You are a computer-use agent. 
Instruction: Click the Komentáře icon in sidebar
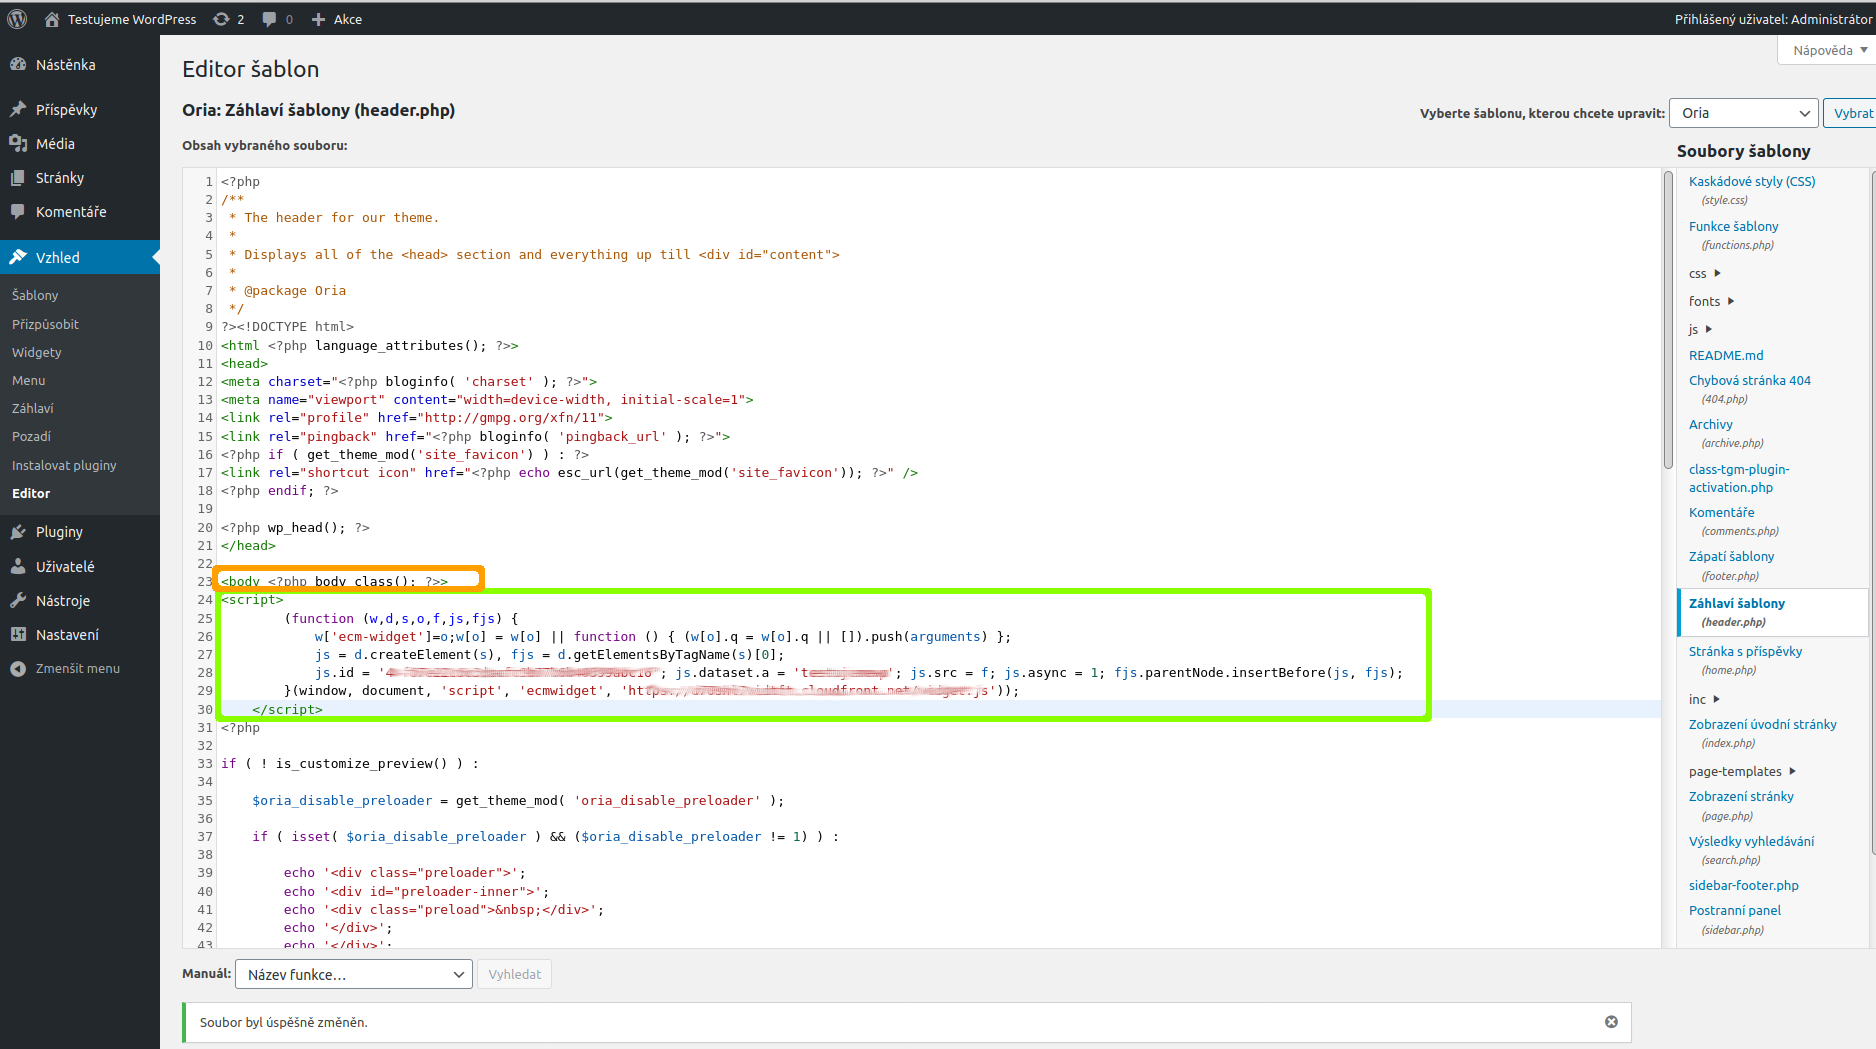click(x=18, y=211)
